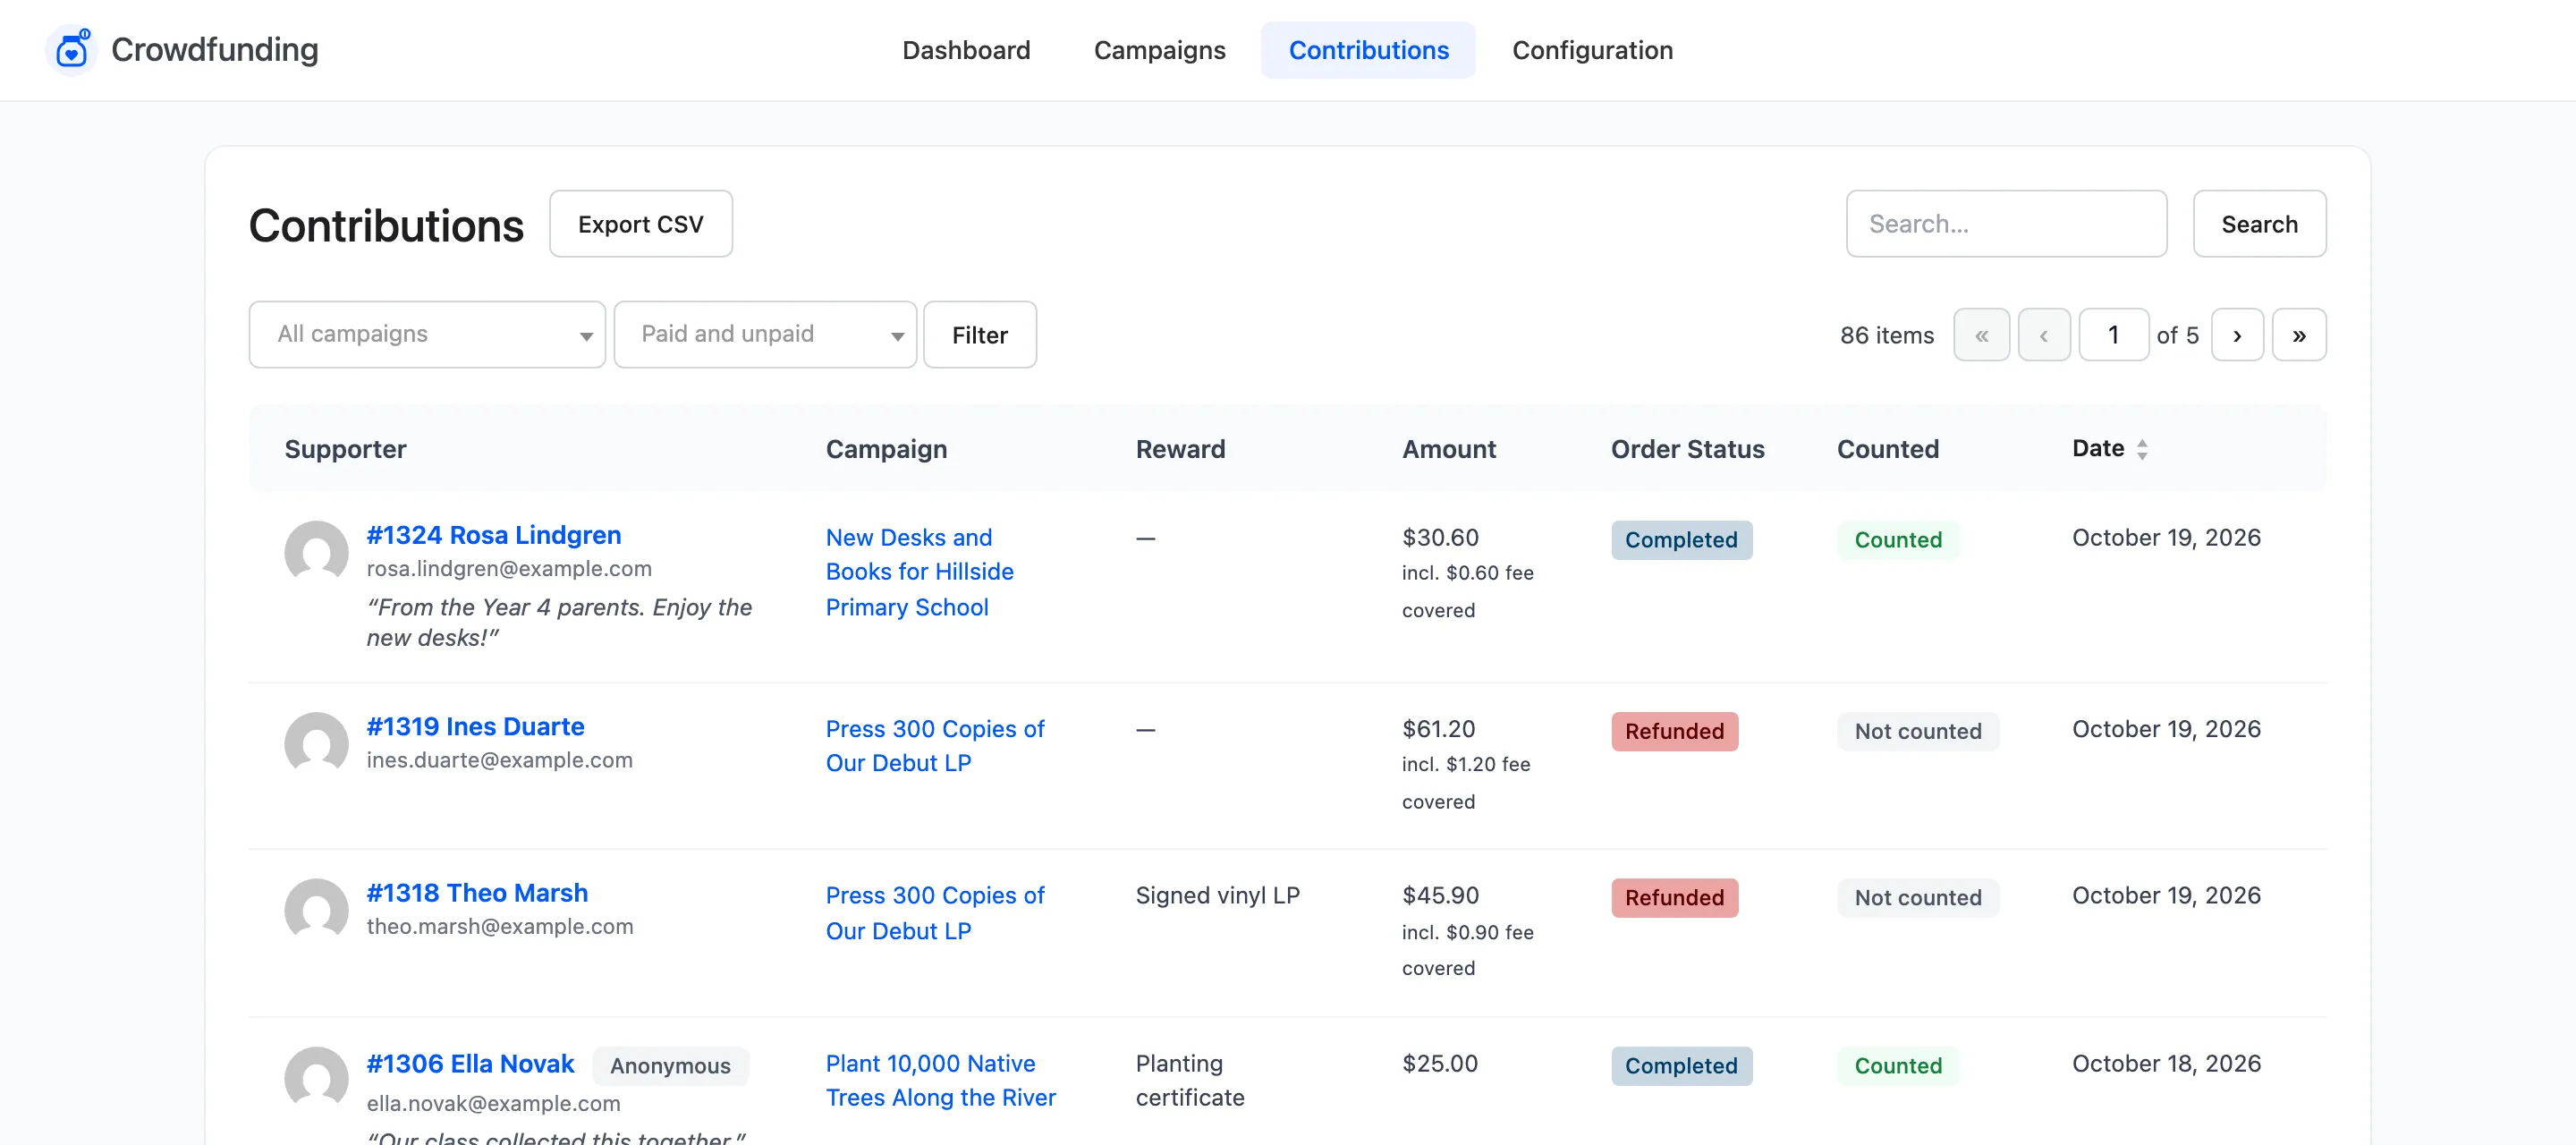Click the previous page chevron

(2044, 335)
